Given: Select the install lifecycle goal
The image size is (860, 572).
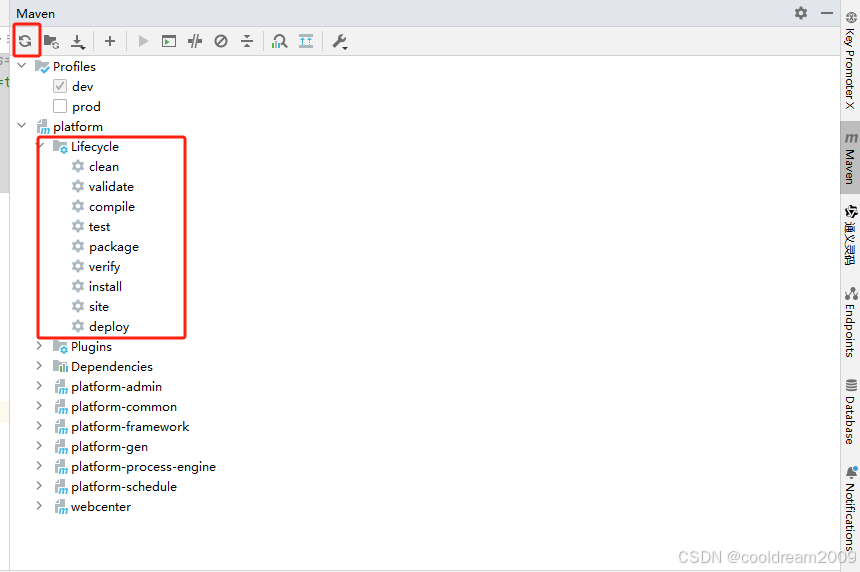Looking at the screenshot, I should [105, 286].
